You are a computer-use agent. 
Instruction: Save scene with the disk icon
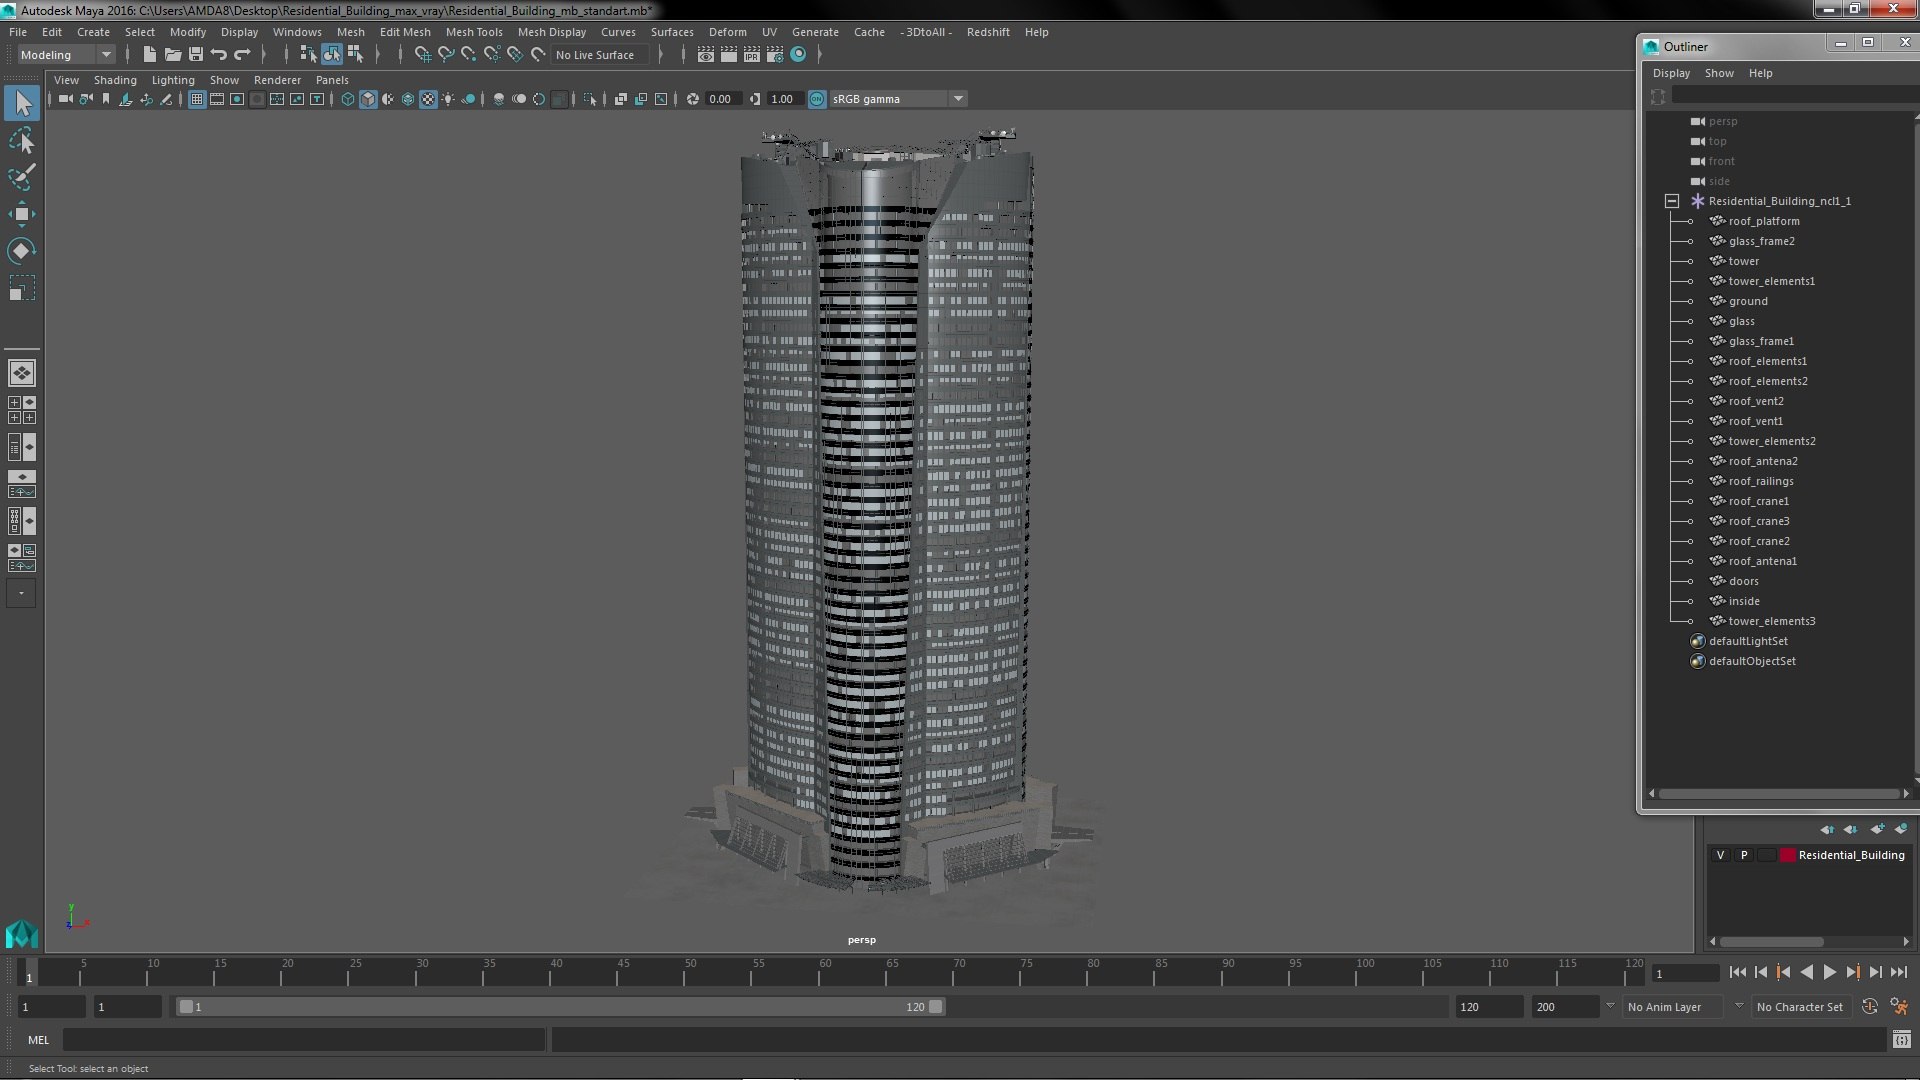pos(196,55)
